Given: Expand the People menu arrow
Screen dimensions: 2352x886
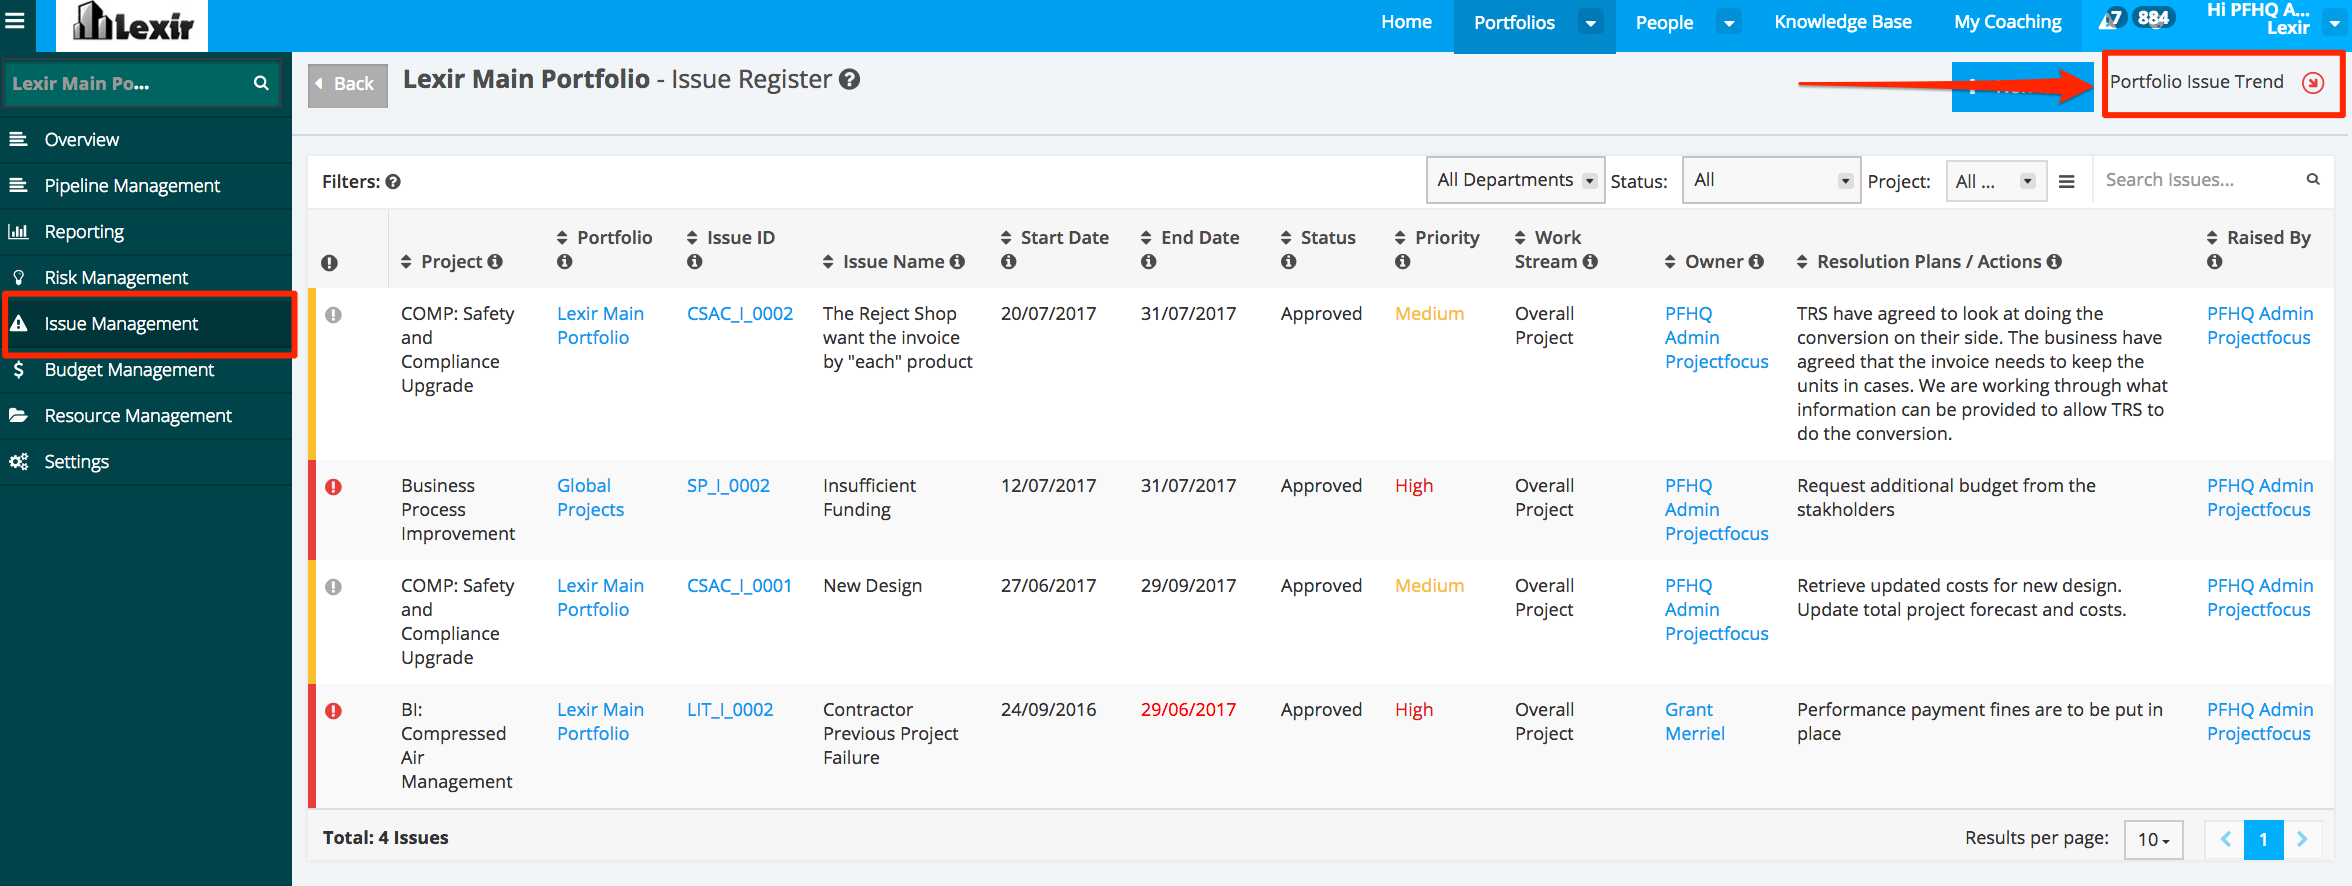Looking at the screenshot, I should (x=1728, y=23).
